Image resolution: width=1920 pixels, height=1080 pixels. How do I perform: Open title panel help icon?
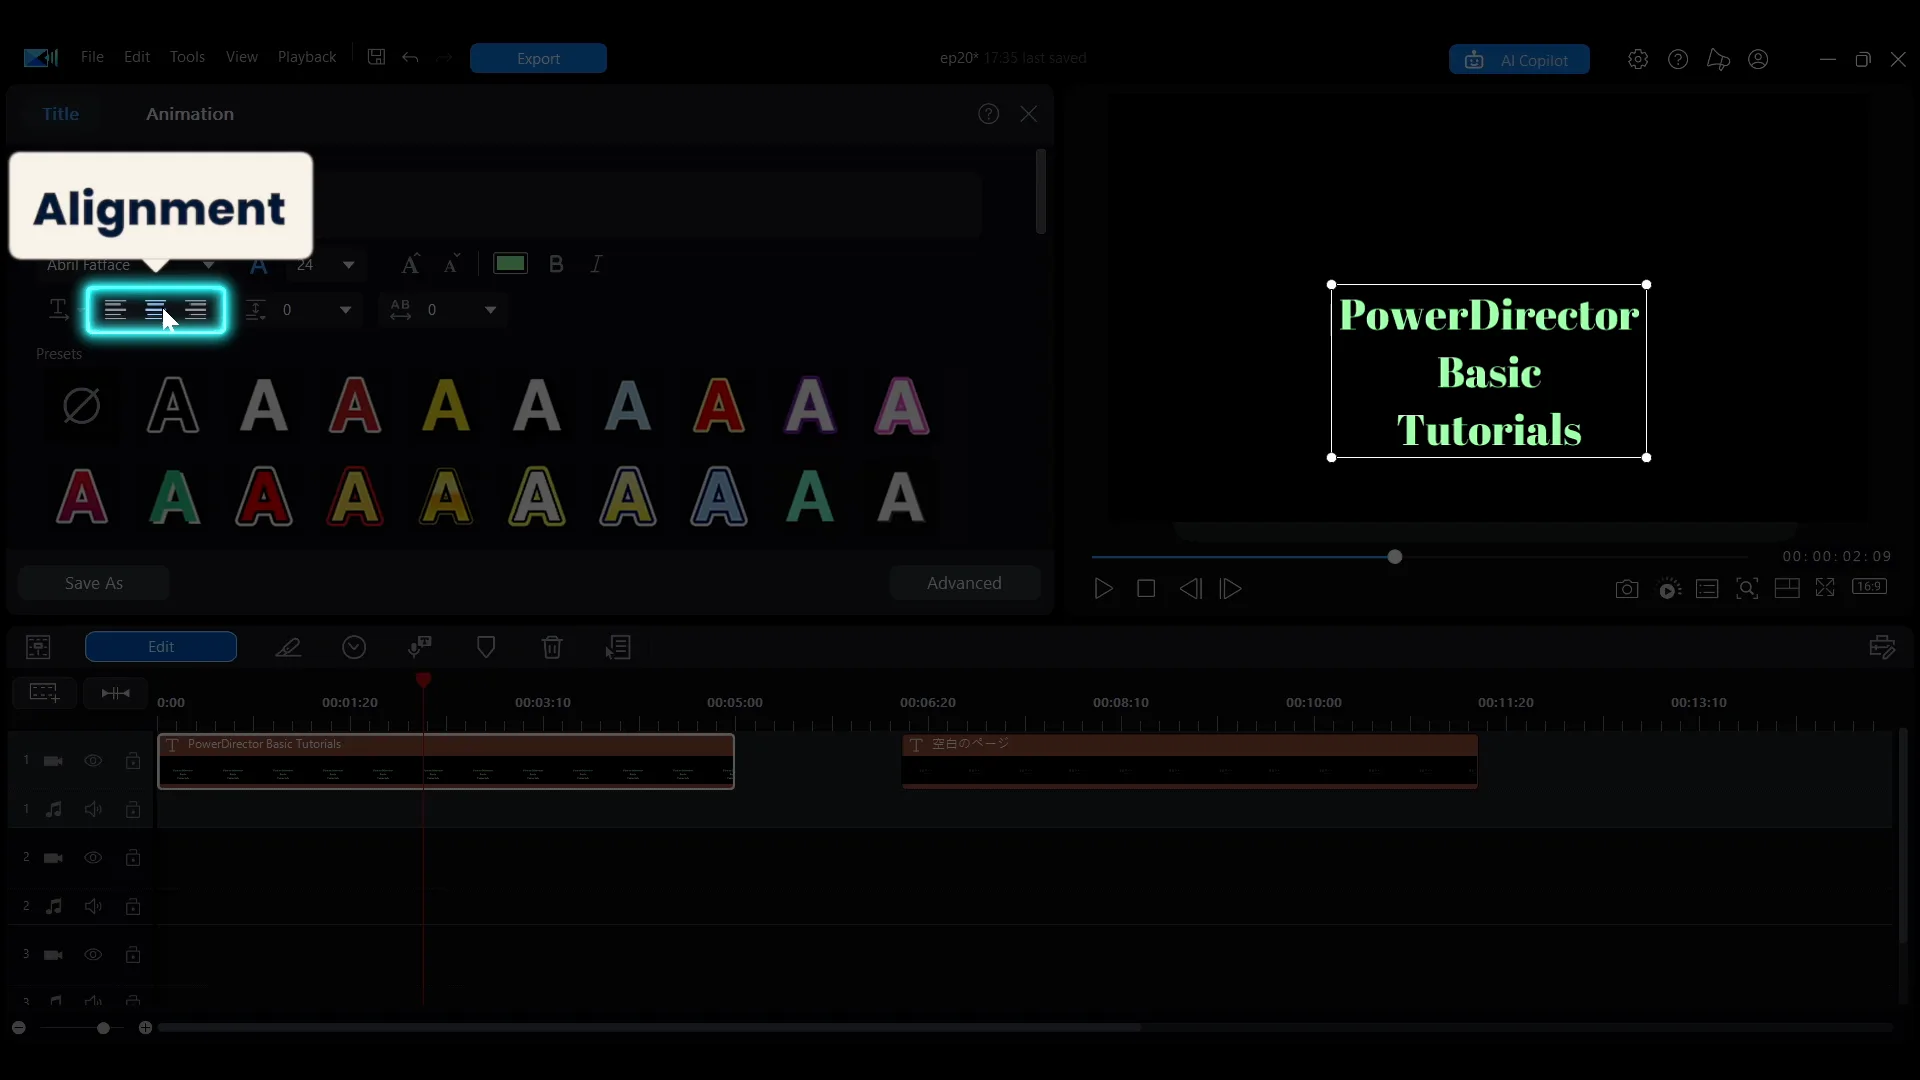coord(988,114)
